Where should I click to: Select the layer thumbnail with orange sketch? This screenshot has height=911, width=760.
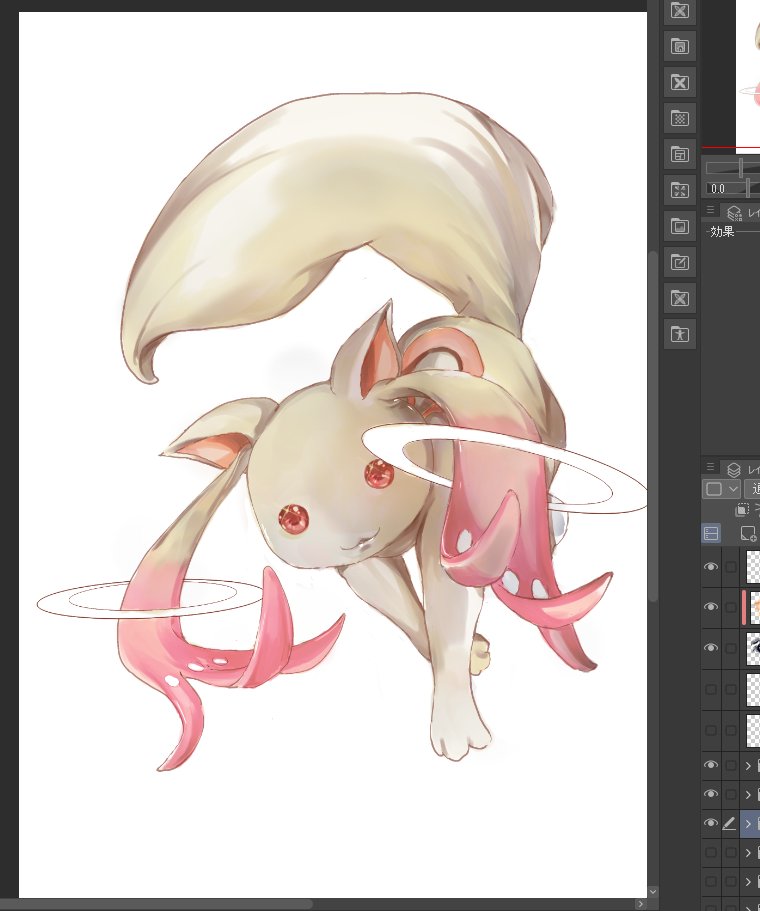pyautogui.click(x=754, y=607)
